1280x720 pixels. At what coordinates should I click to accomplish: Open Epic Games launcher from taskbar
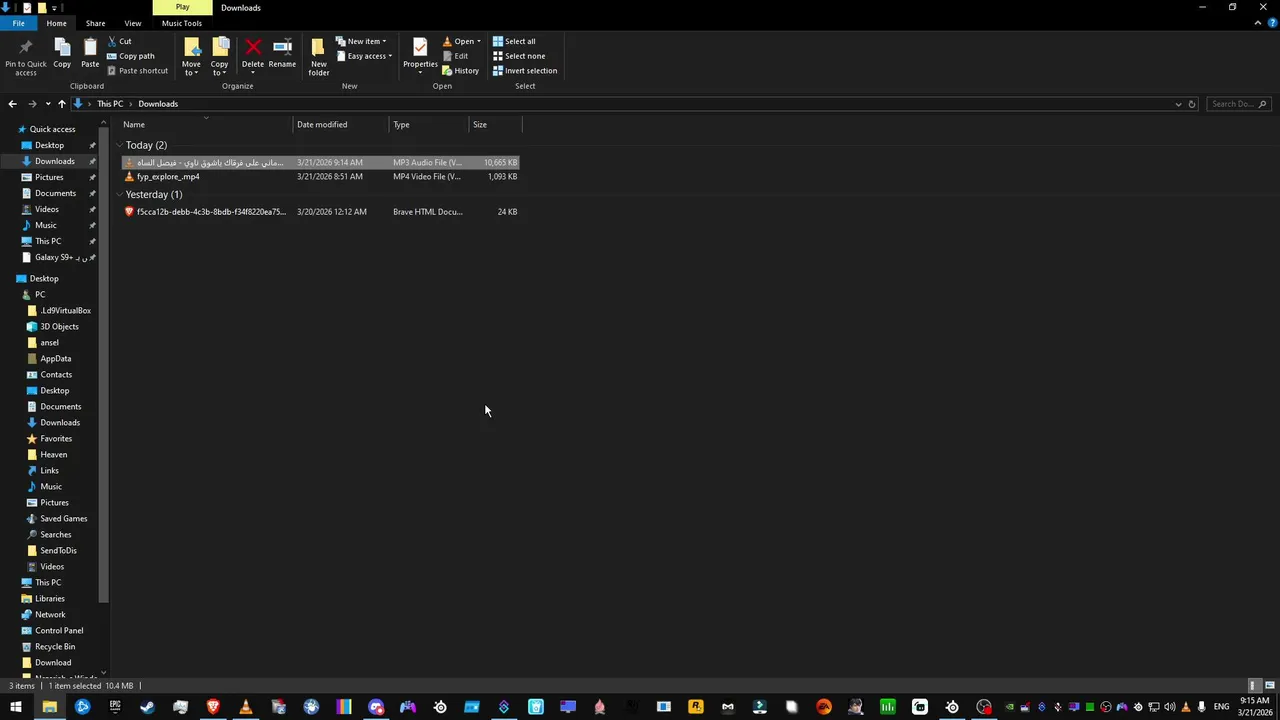[115, 707]
